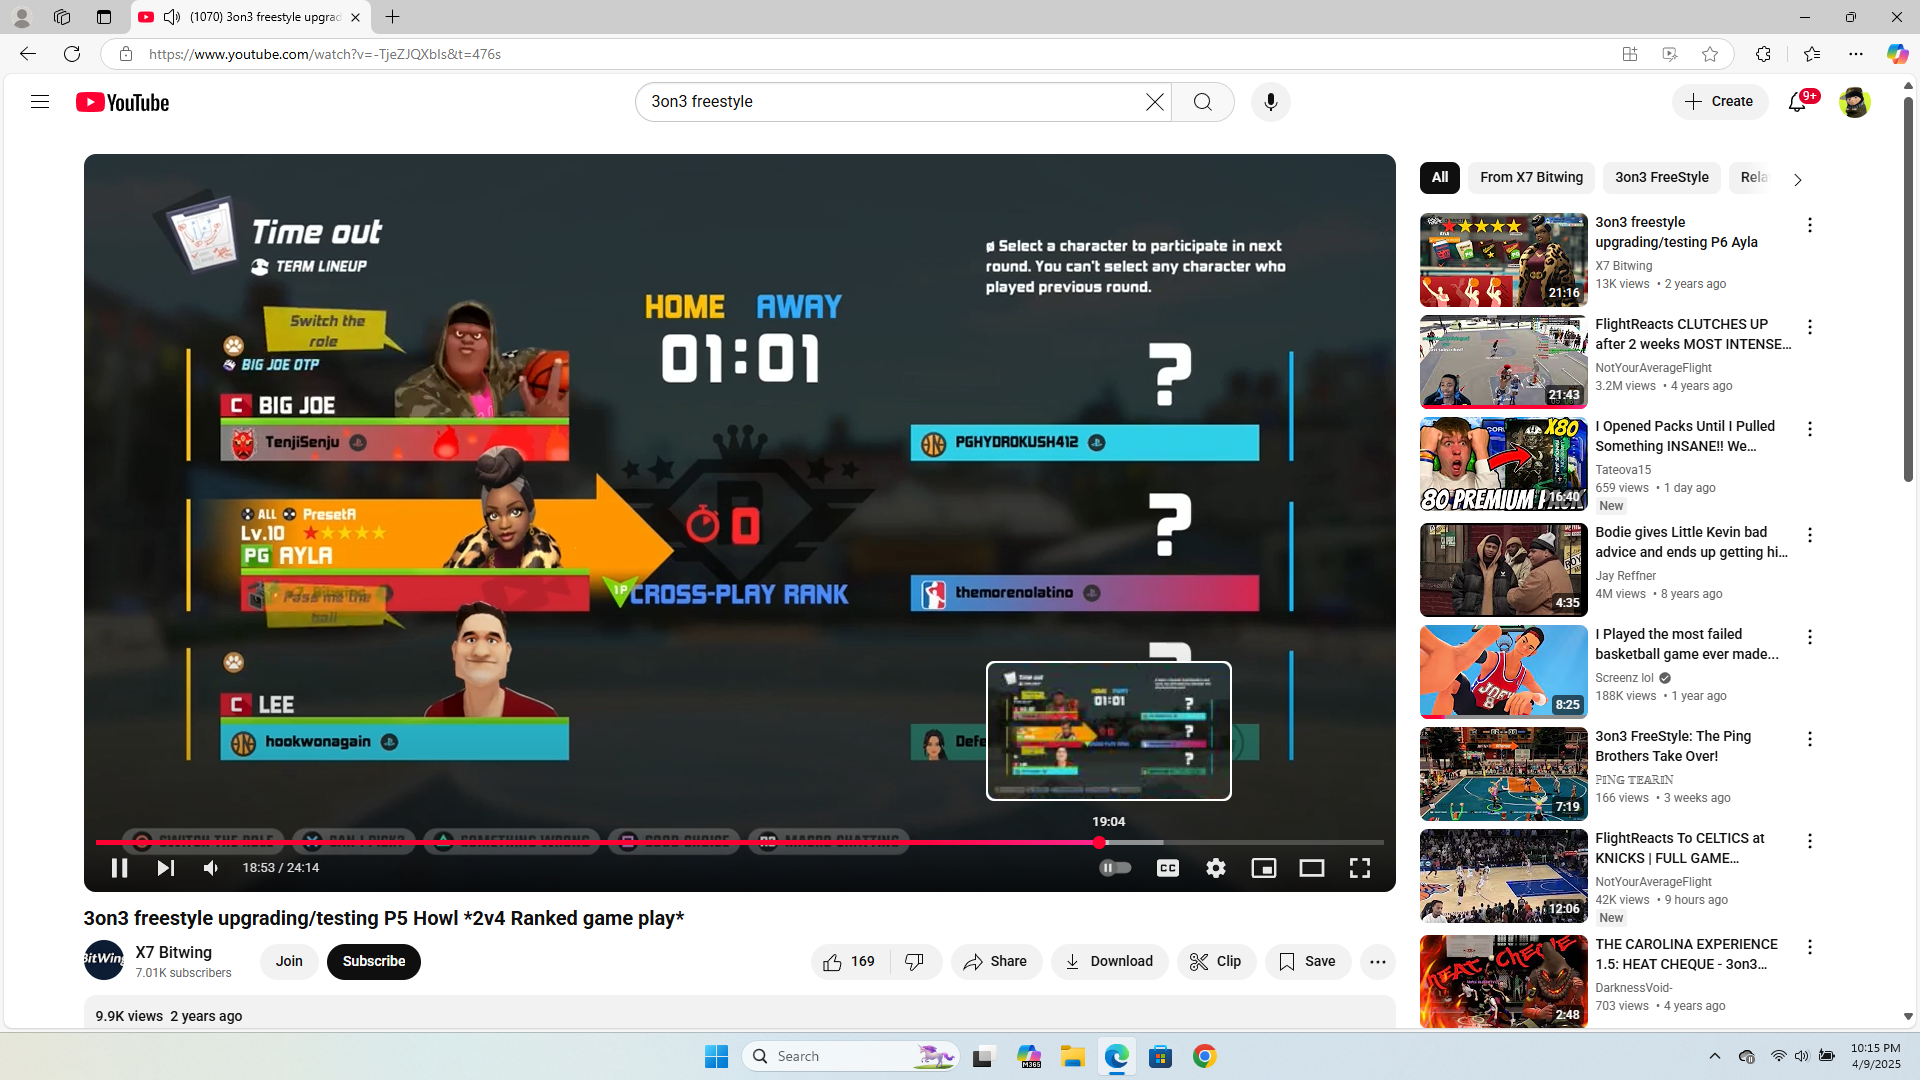
Task: Join the X7 Bitwing channel
Action: tap(289, 962)
